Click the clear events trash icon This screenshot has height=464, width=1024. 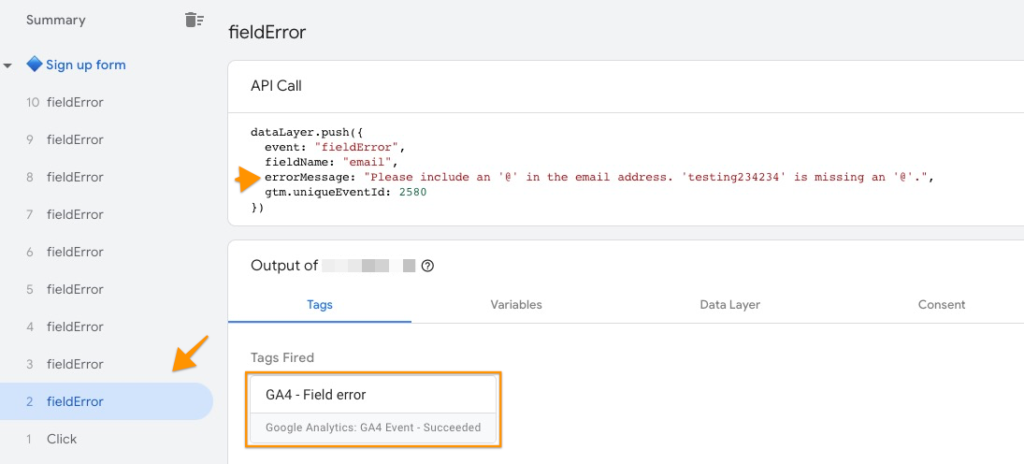click(194, 20)
